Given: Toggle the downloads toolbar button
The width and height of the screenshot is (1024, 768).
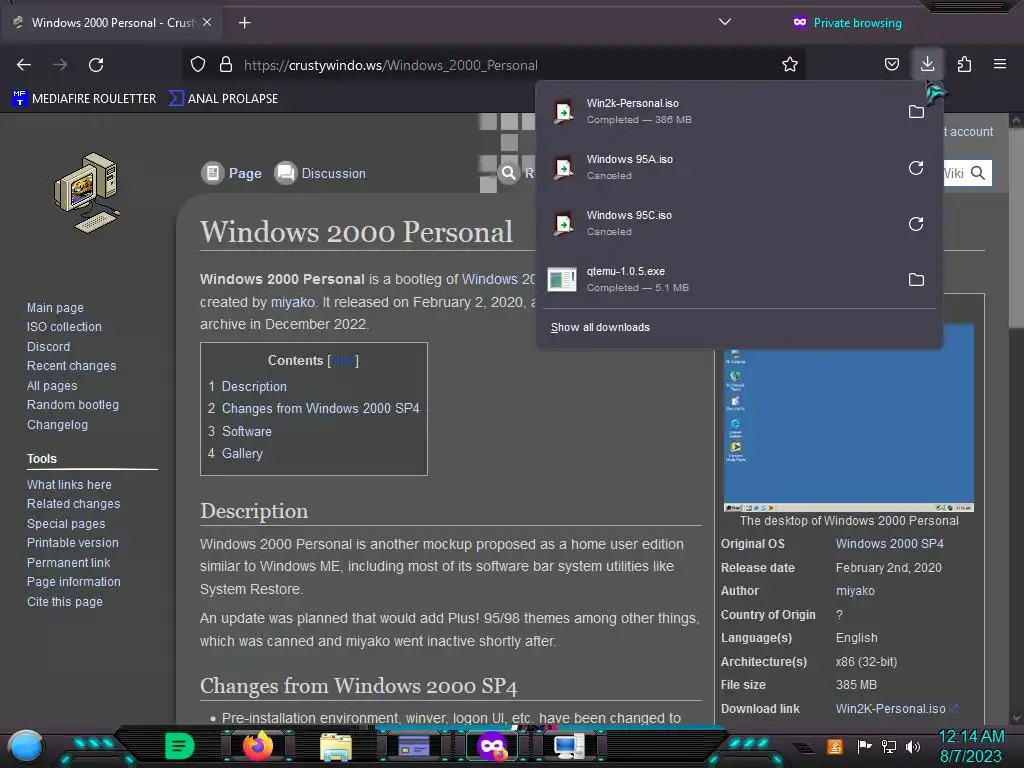Looking at the screenshot, I should click(x=927, y=64).
